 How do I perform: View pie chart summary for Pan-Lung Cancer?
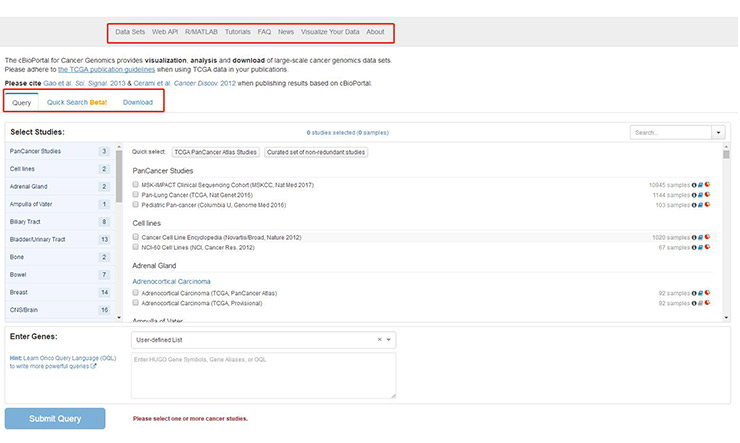pos(707,194)
